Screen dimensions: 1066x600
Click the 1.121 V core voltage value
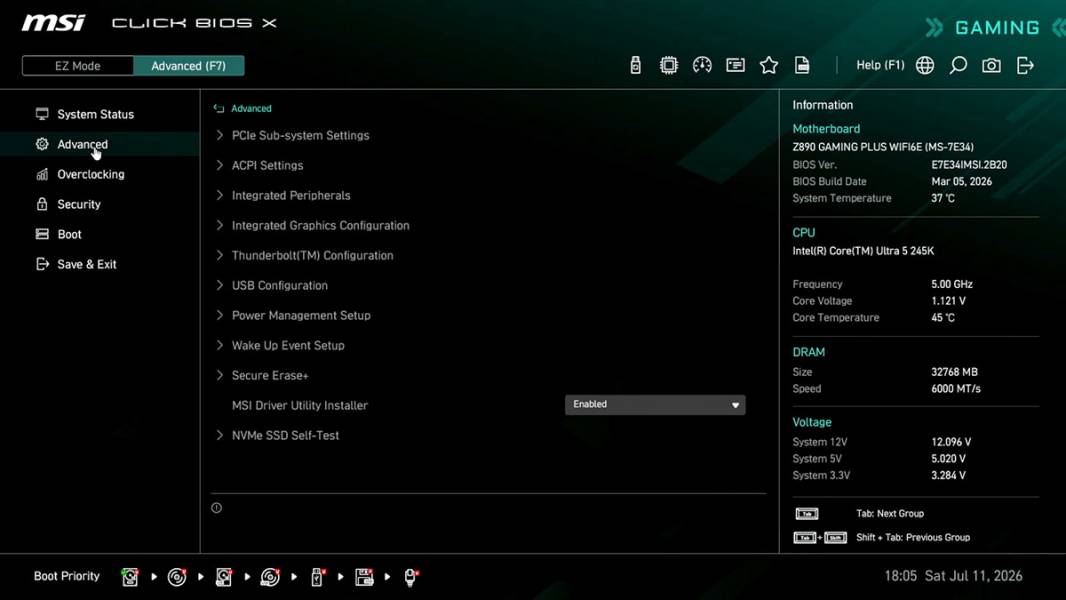[948, 300]
